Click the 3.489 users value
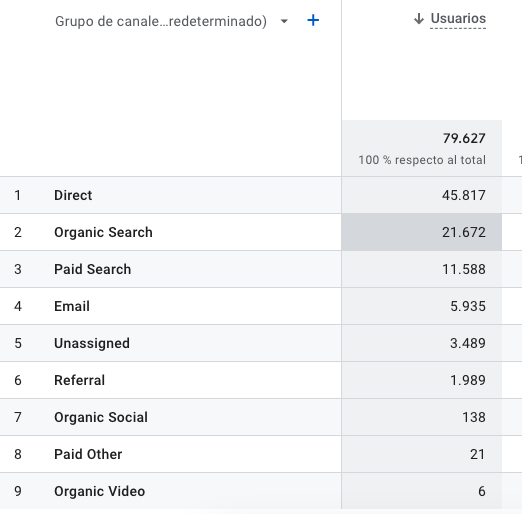 (x=468, y=343)
